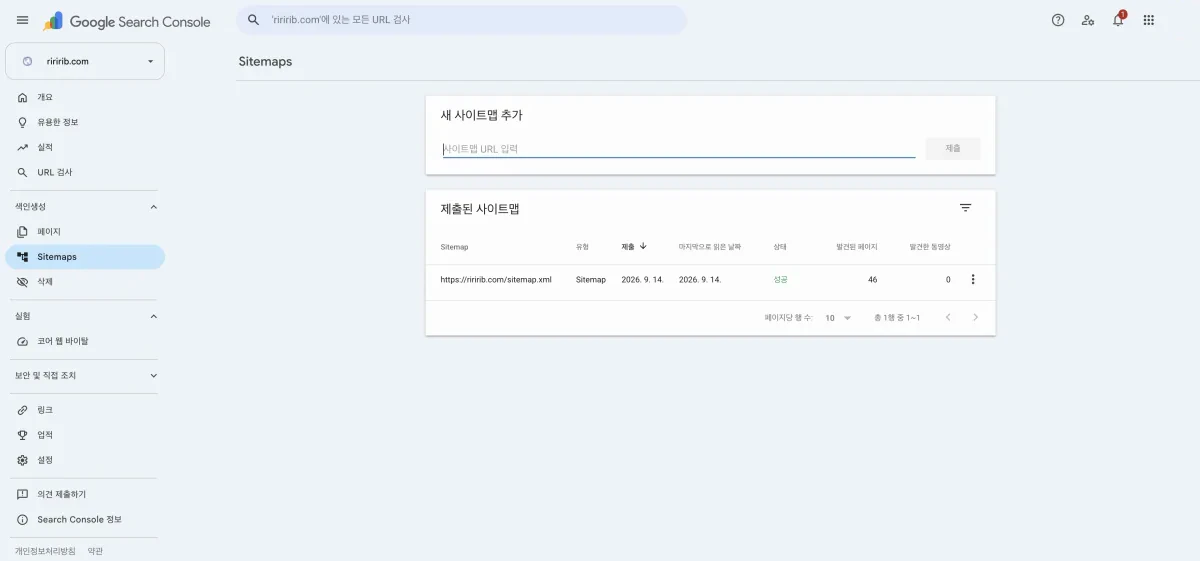The width and height of the screenshot is (1200, 561).
Task: Open URL 검사 inspection tool
Action: click(85, 172)
